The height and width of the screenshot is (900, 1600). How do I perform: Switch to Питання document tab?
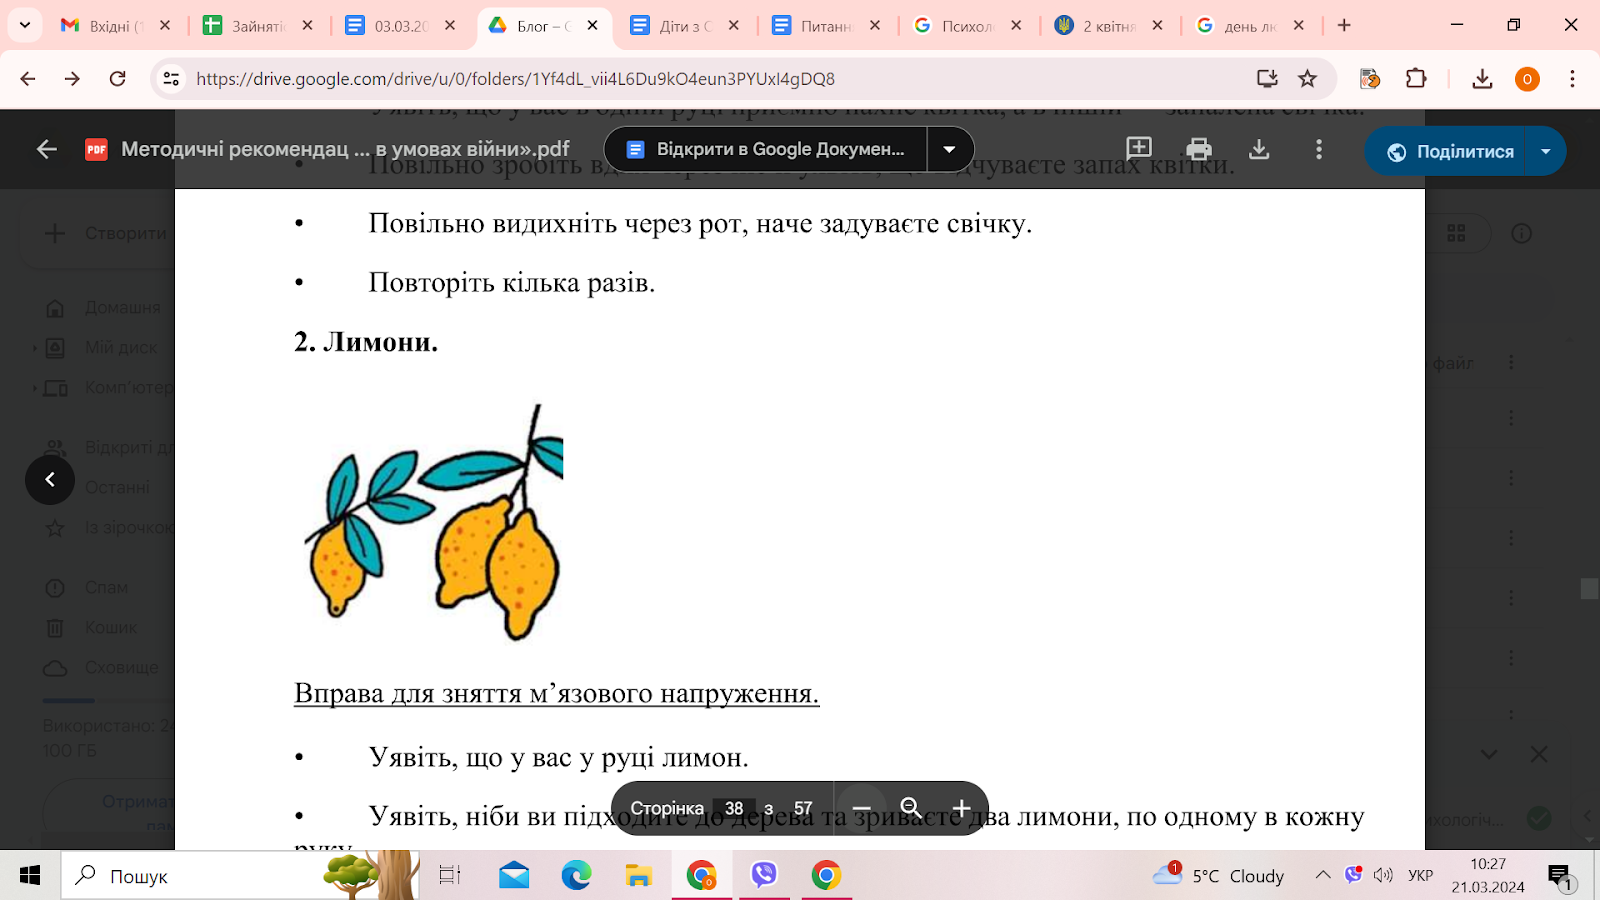click(826, 26)
